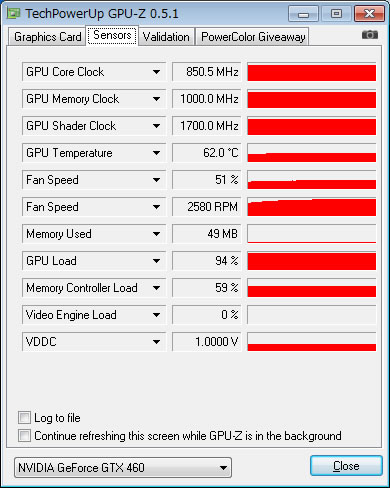Minimize the GPU-Z window

[303, 14]
